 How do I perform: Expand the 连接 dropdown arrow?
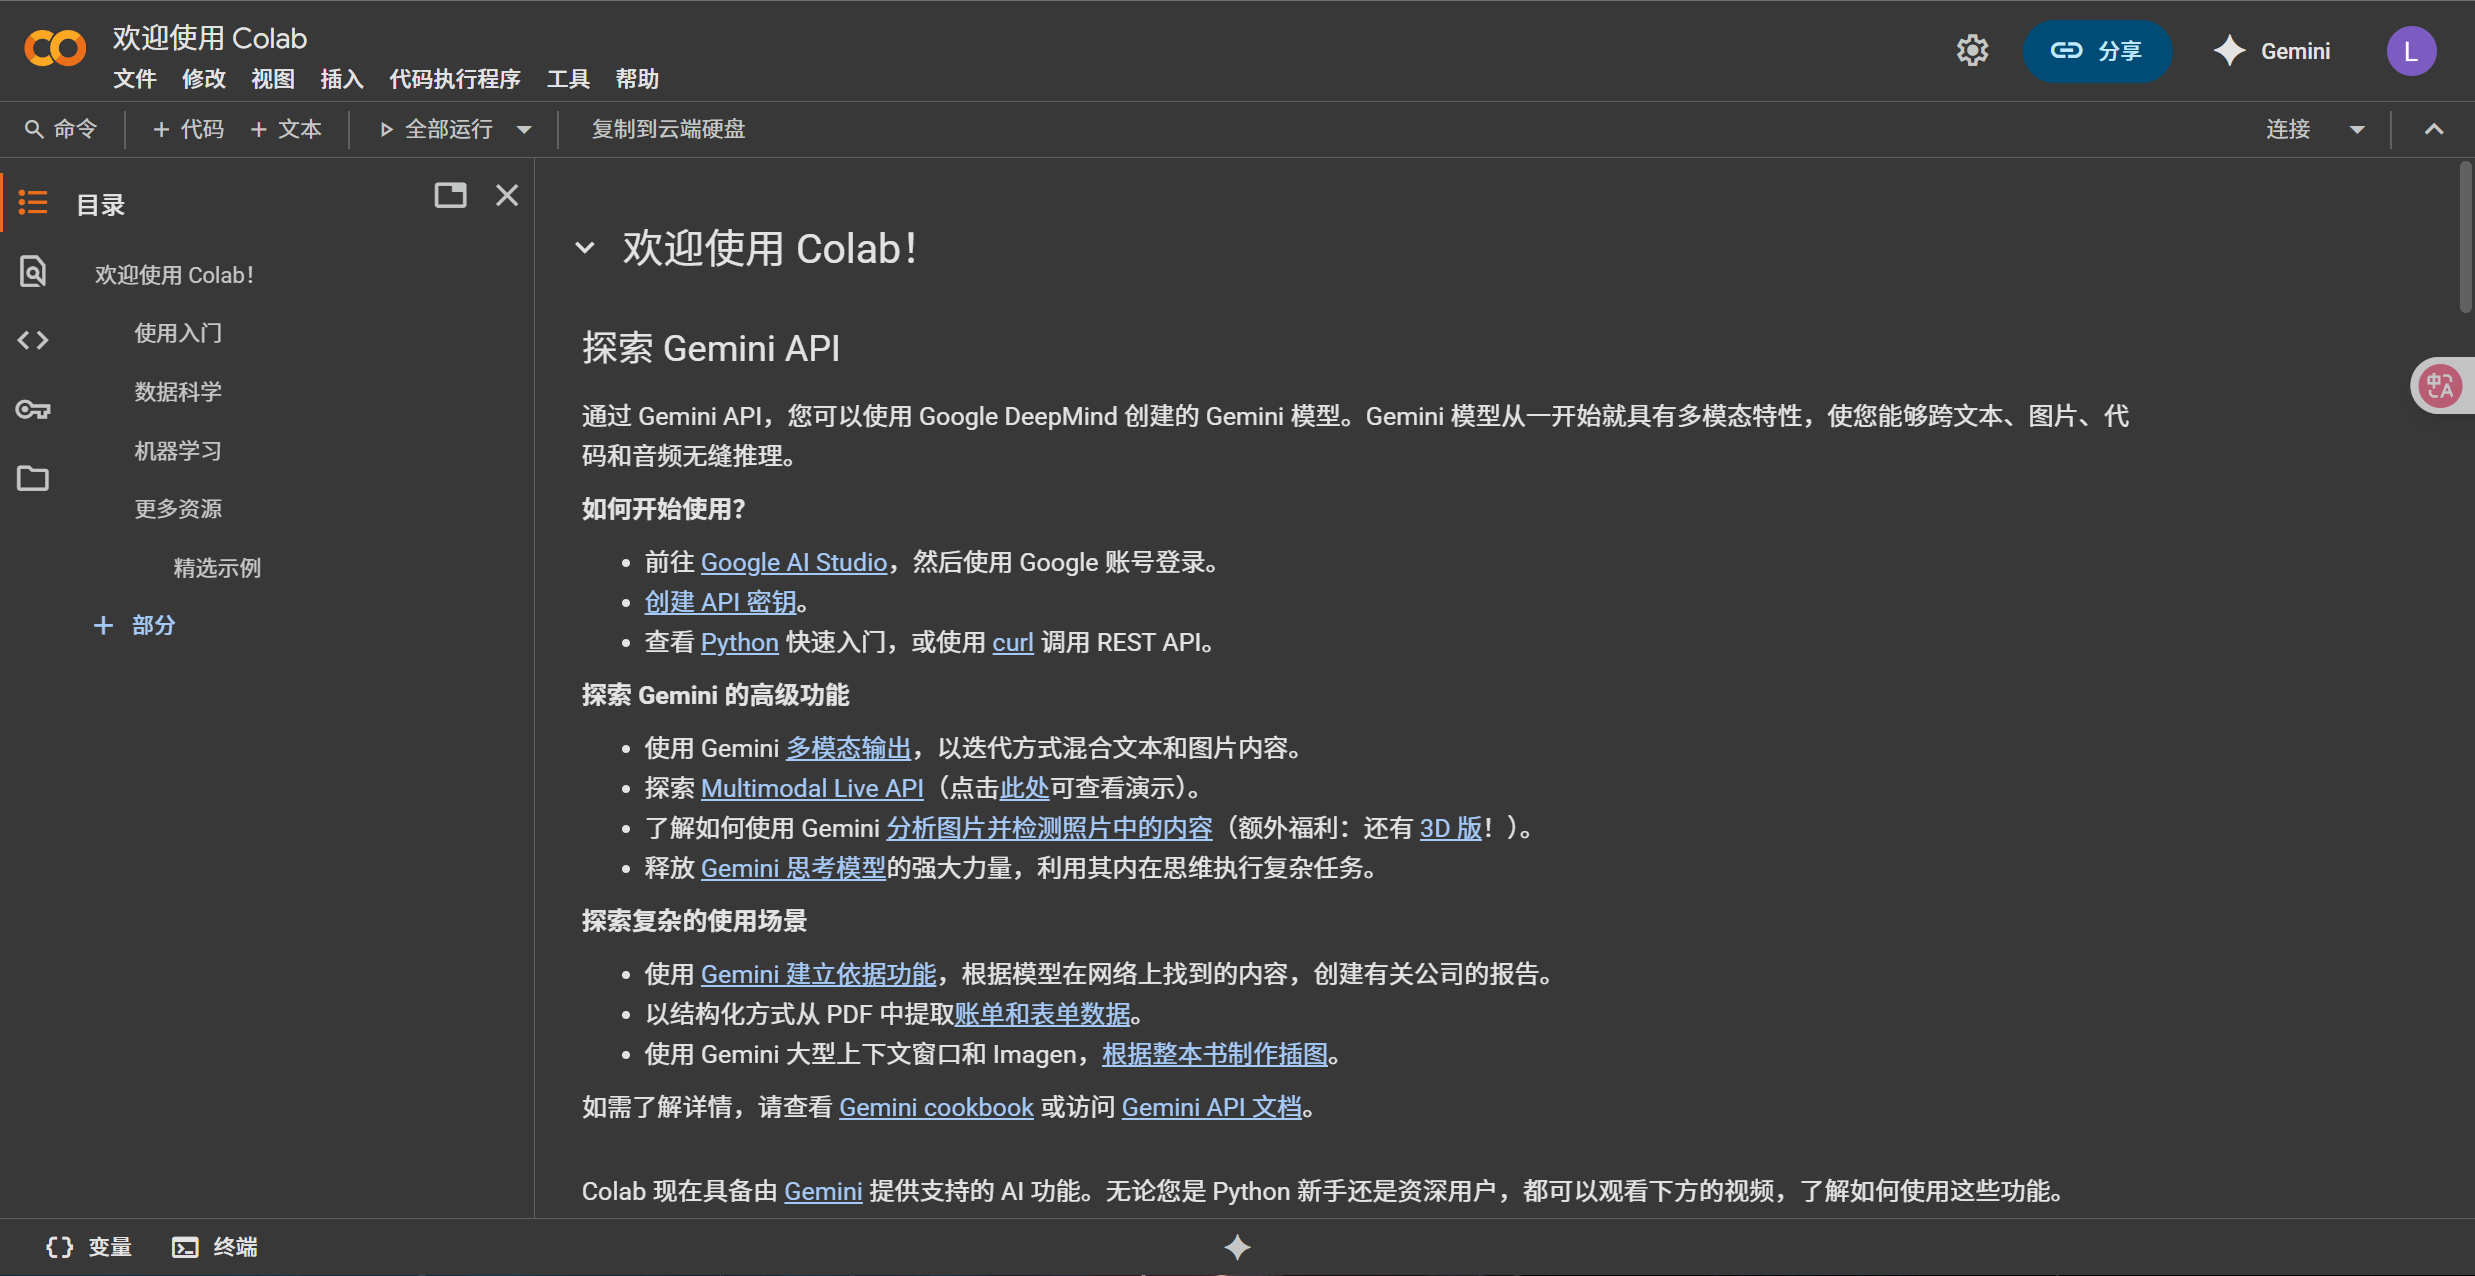pyautogui.click(x=2357, y=129)
